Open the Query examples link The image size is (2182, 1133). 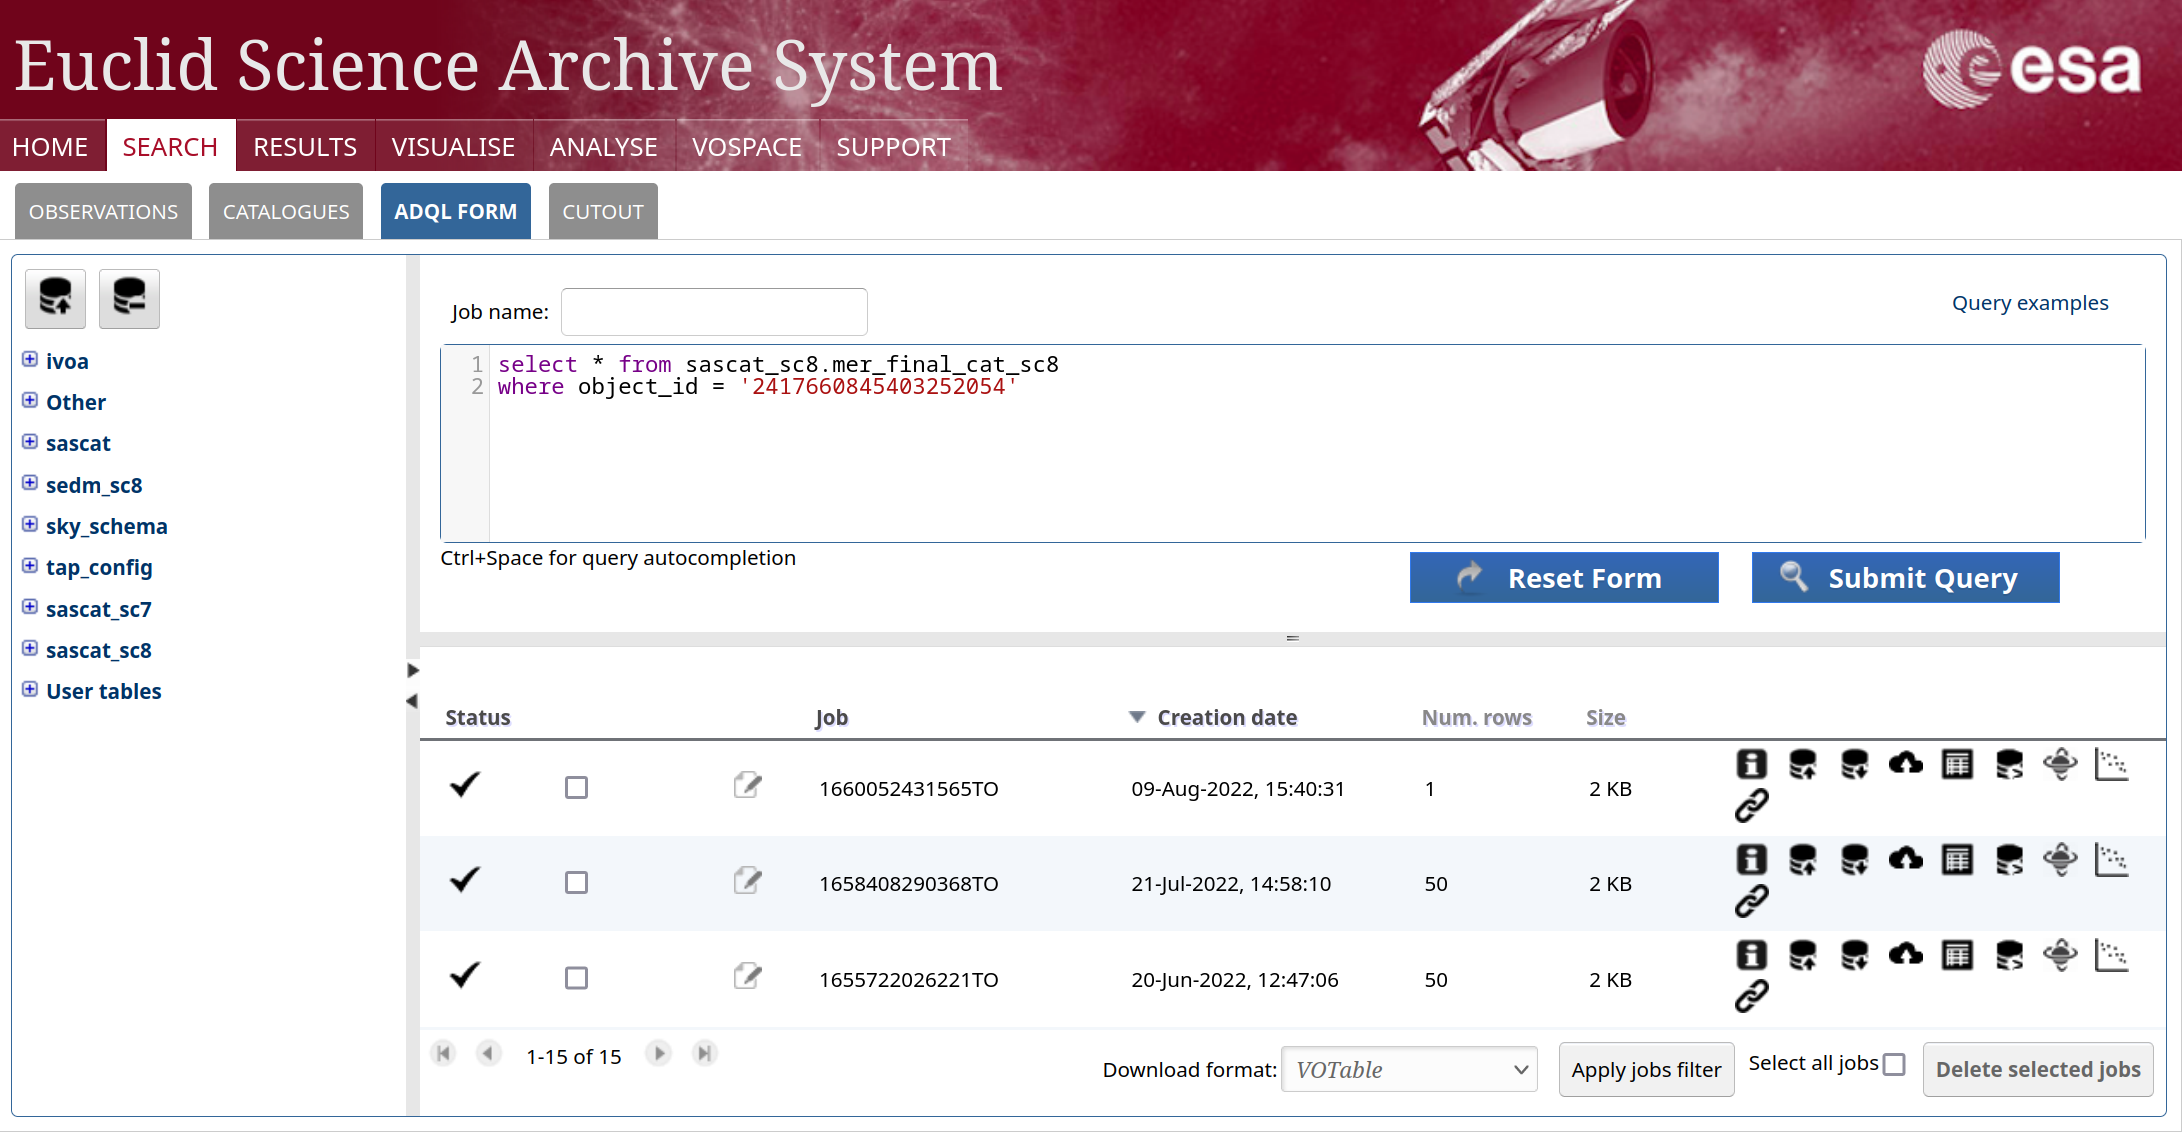click(x=2030, y=303)
